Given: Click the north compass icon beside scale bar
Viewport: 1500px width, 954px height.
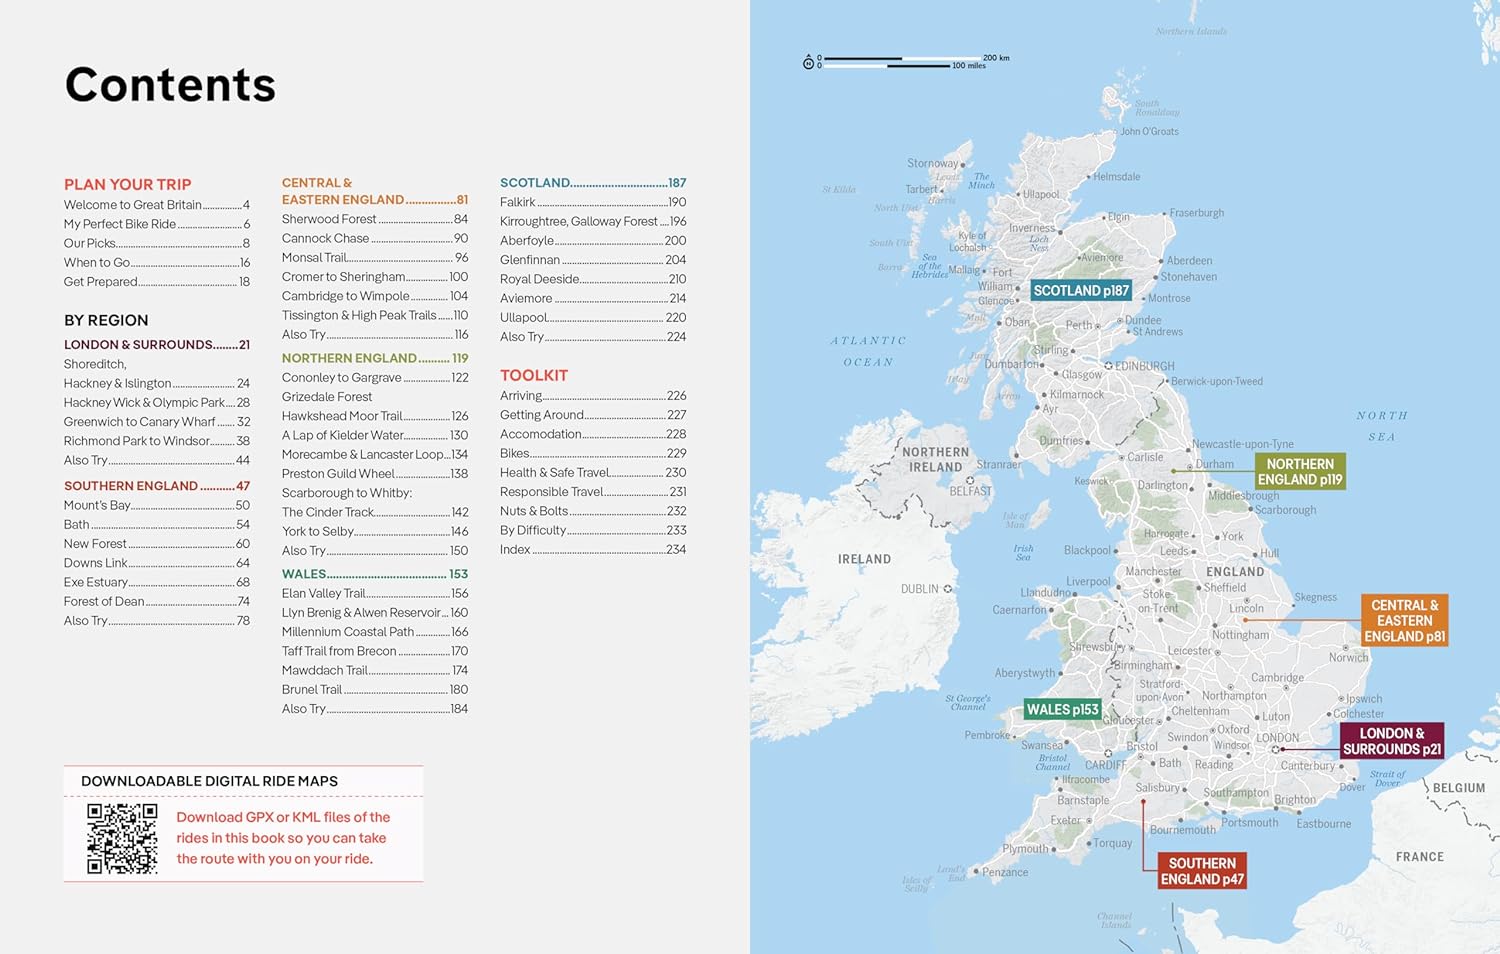Looking at the screenshot, I should pyautogui.click(x=808, y=63).
